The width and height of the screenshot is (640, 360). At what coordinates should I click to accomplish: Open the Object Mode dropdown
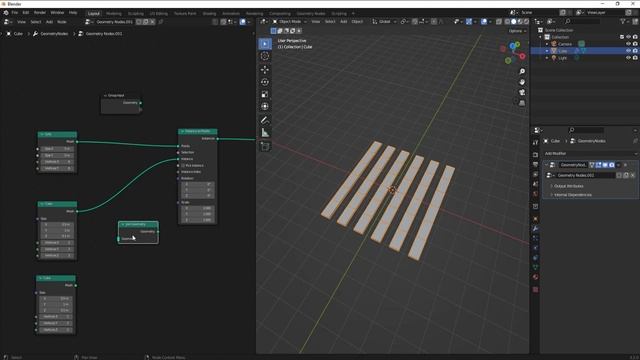coord(289,22)
